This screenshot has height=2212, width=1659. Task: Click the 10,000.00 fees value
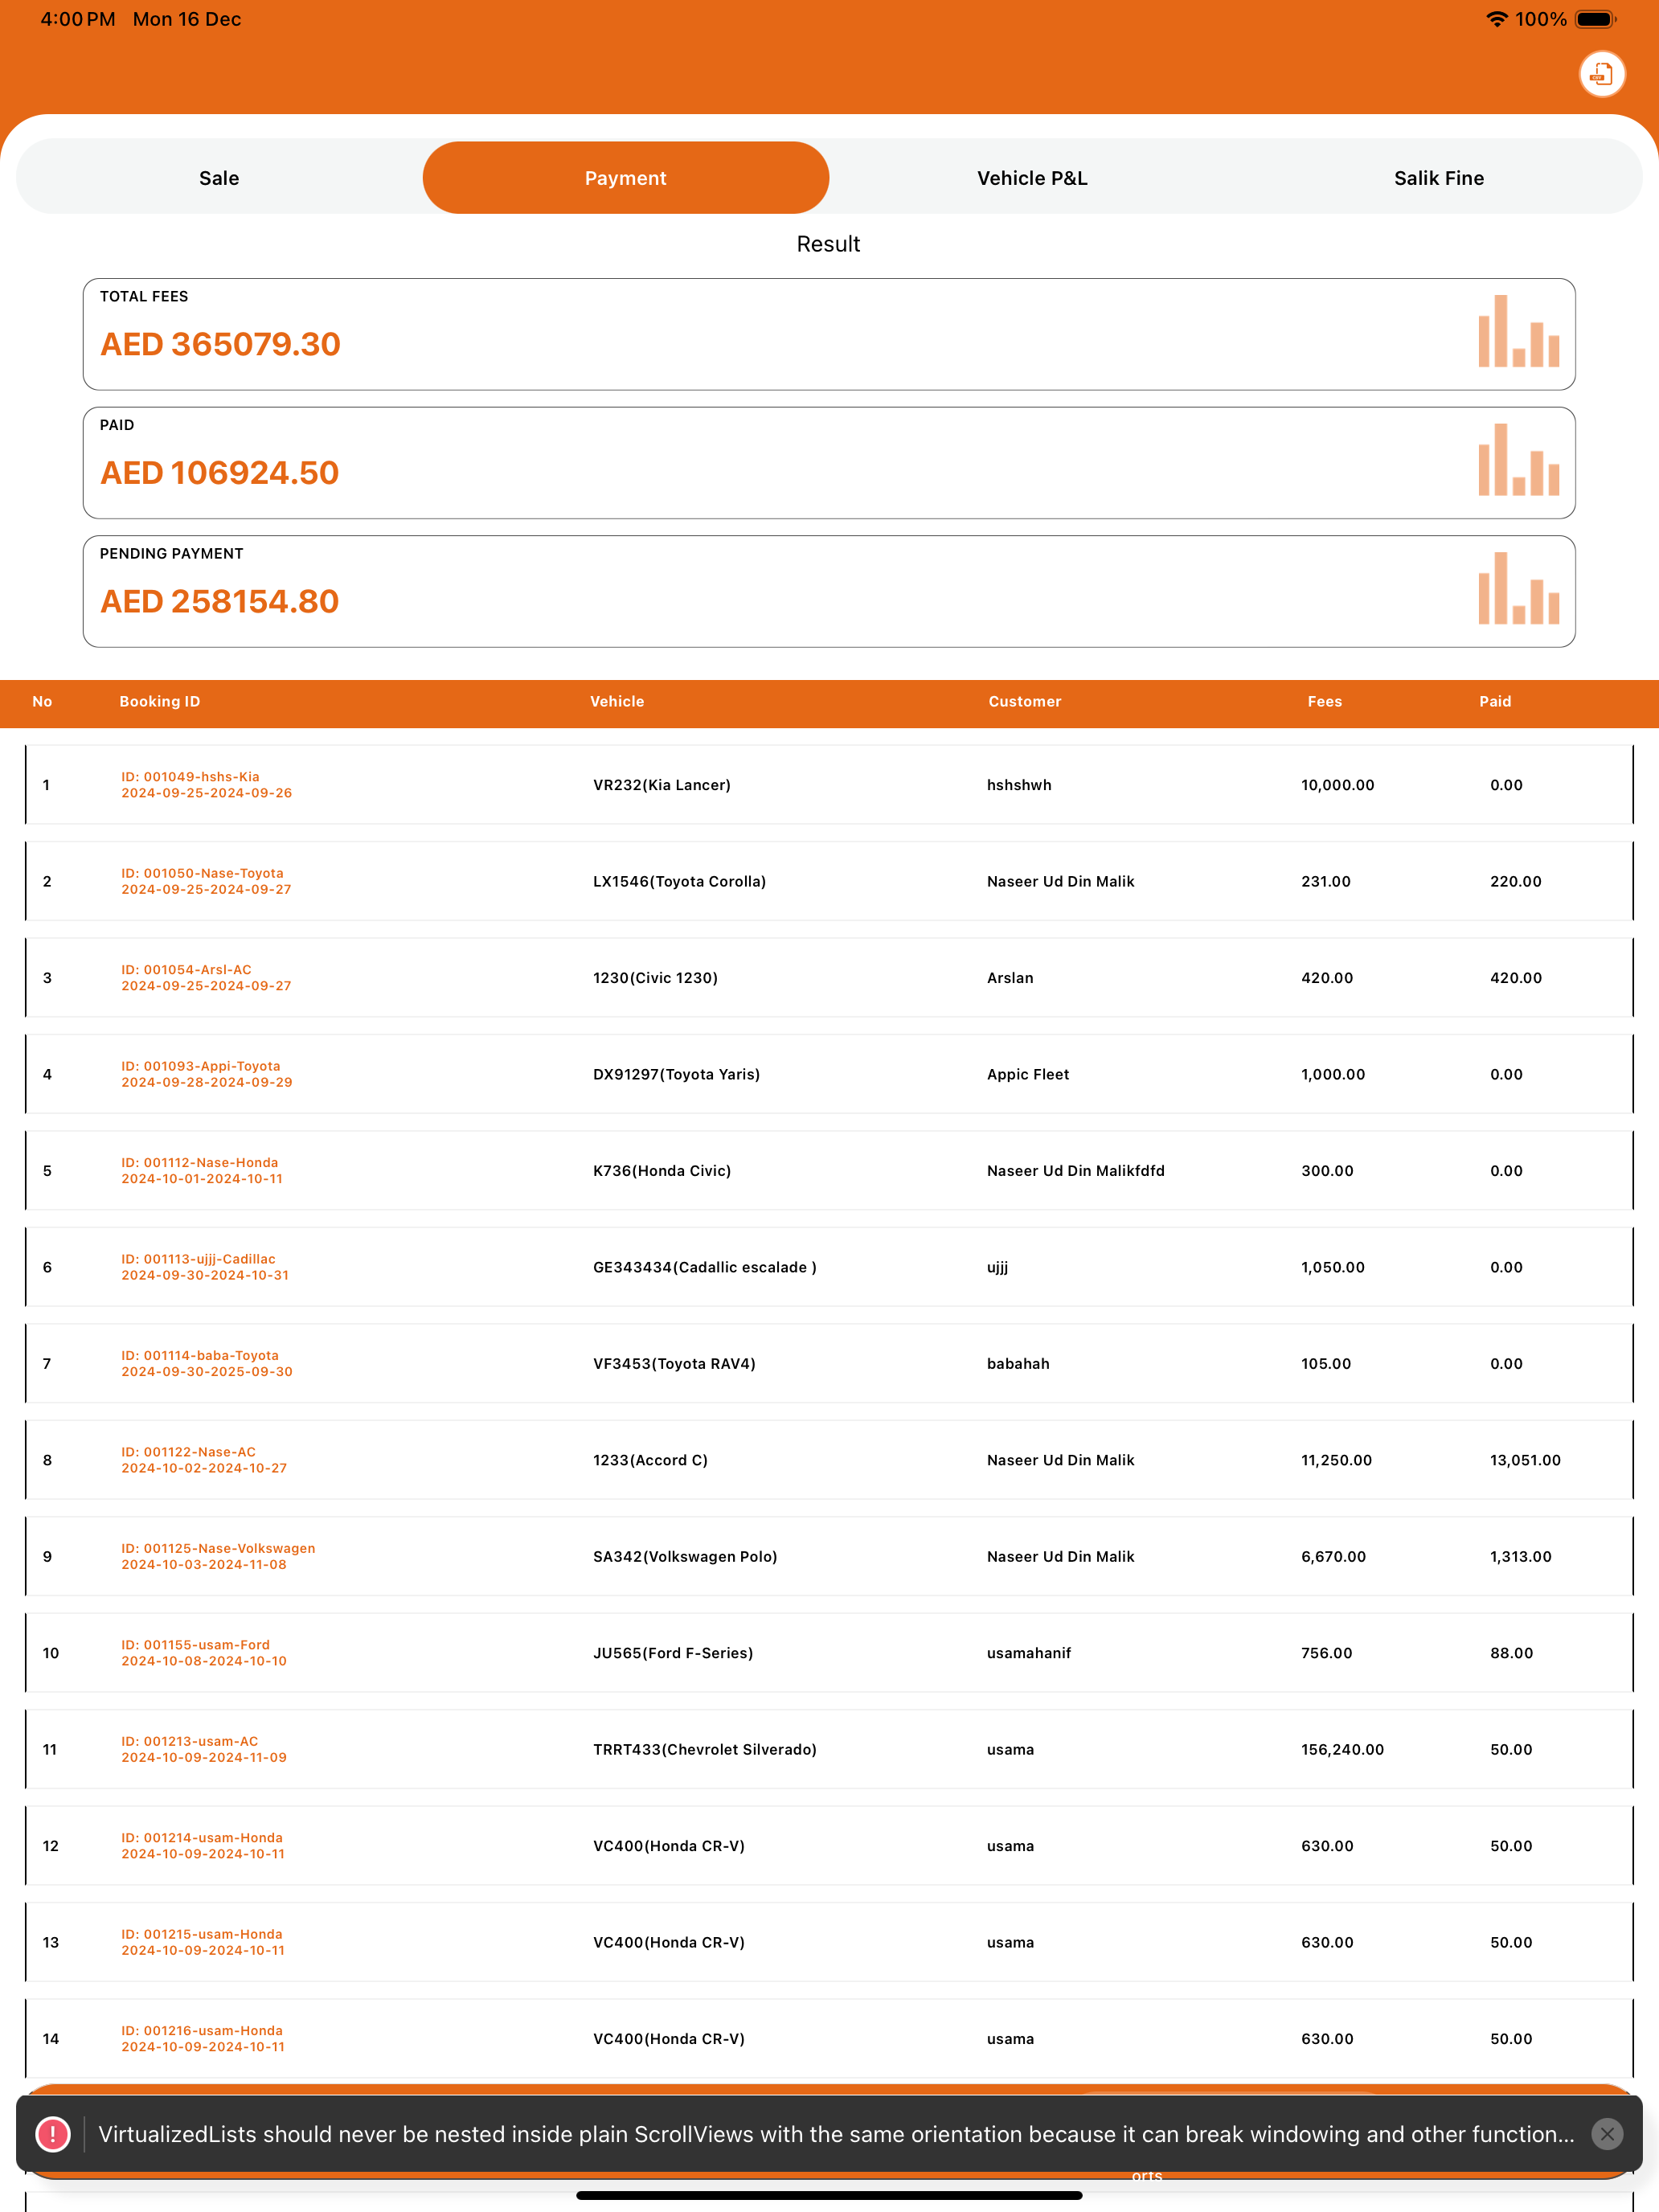[1337, 785]
